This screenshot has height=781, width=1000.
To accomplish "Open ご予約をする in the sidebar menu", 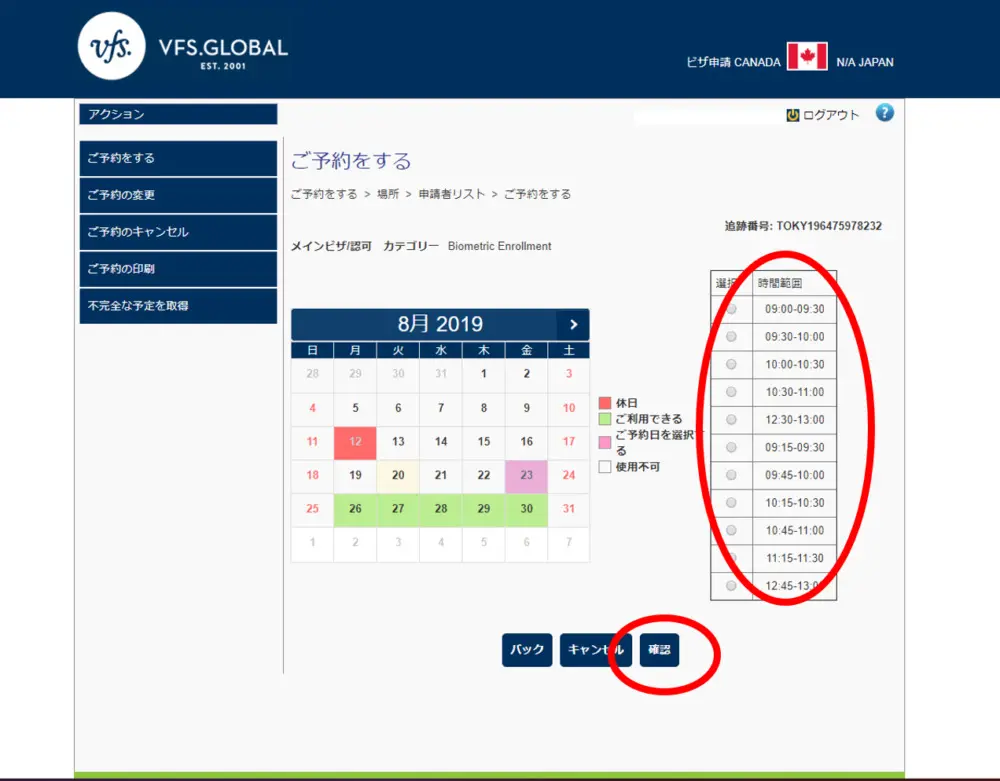I will click(x=178, y=158).
